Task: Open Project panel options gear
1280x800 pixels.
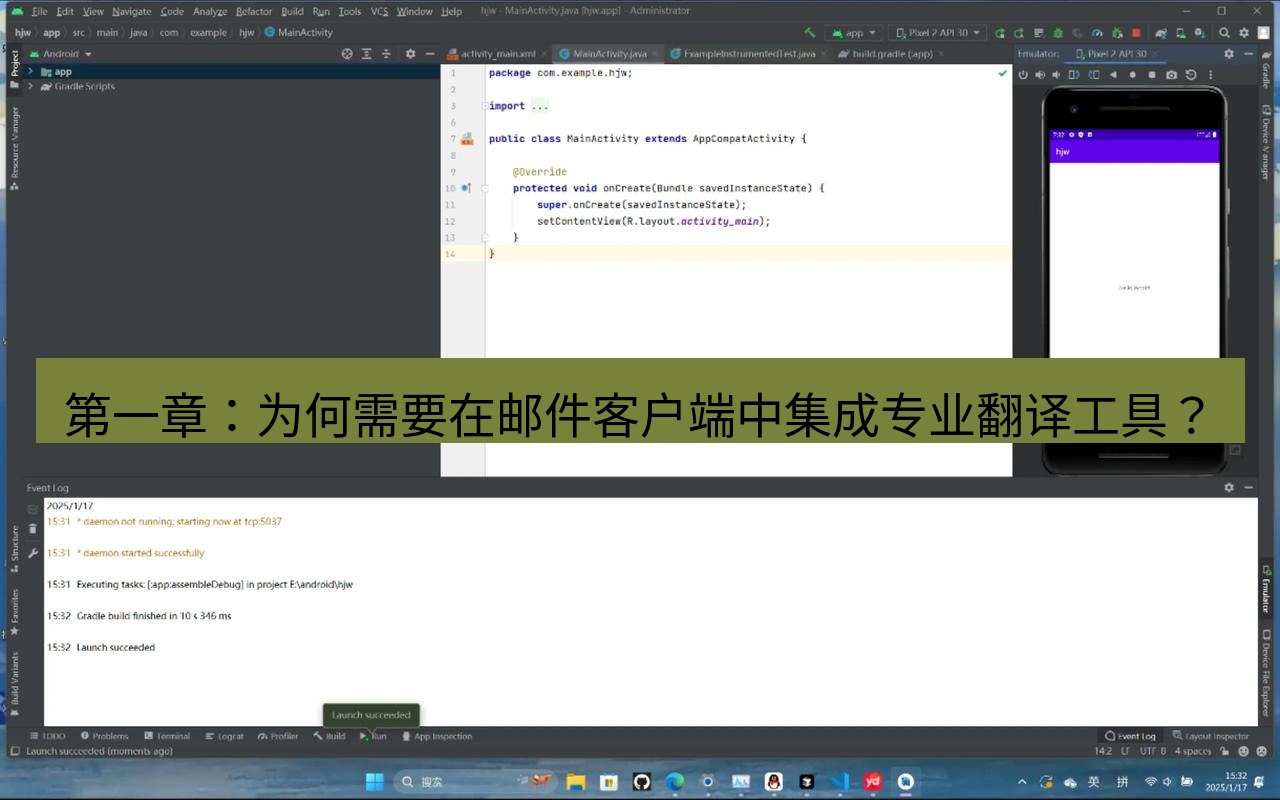Action: pos(410,53)
